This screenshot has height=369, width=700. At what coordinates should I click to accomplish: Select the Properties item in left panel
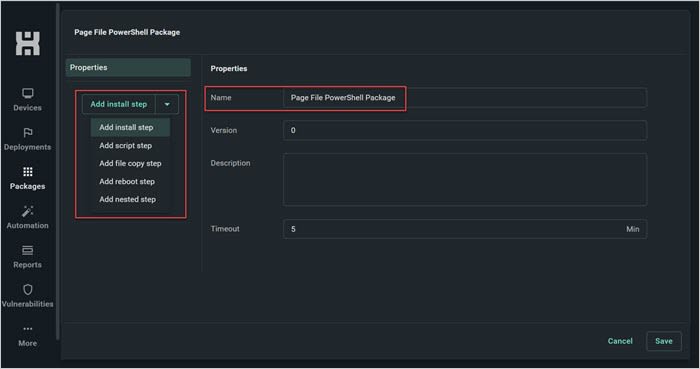coord(128,67)
